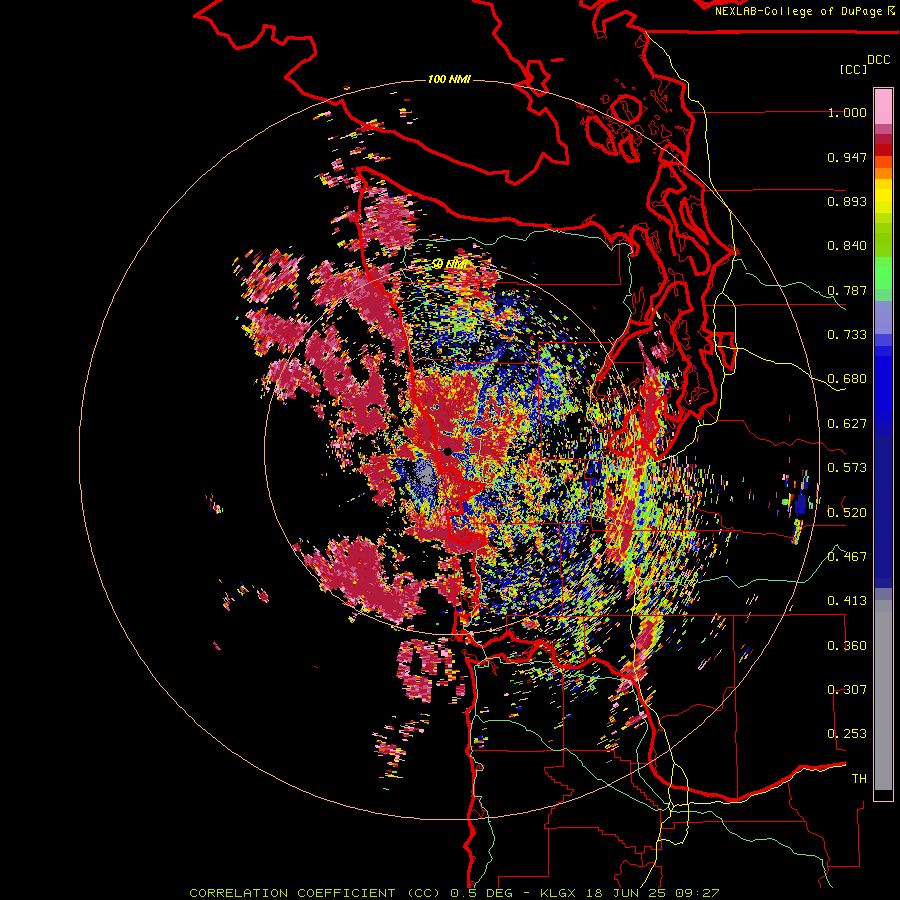Pick the olive-green color bar segment near 0.840

click(x=883, y=240)
